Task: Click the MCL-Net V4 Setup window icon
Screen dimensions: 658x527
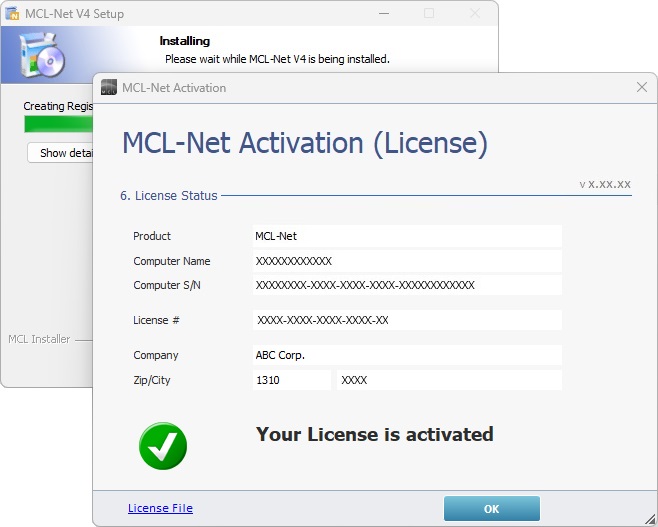Action: click(x=12, y=13)
